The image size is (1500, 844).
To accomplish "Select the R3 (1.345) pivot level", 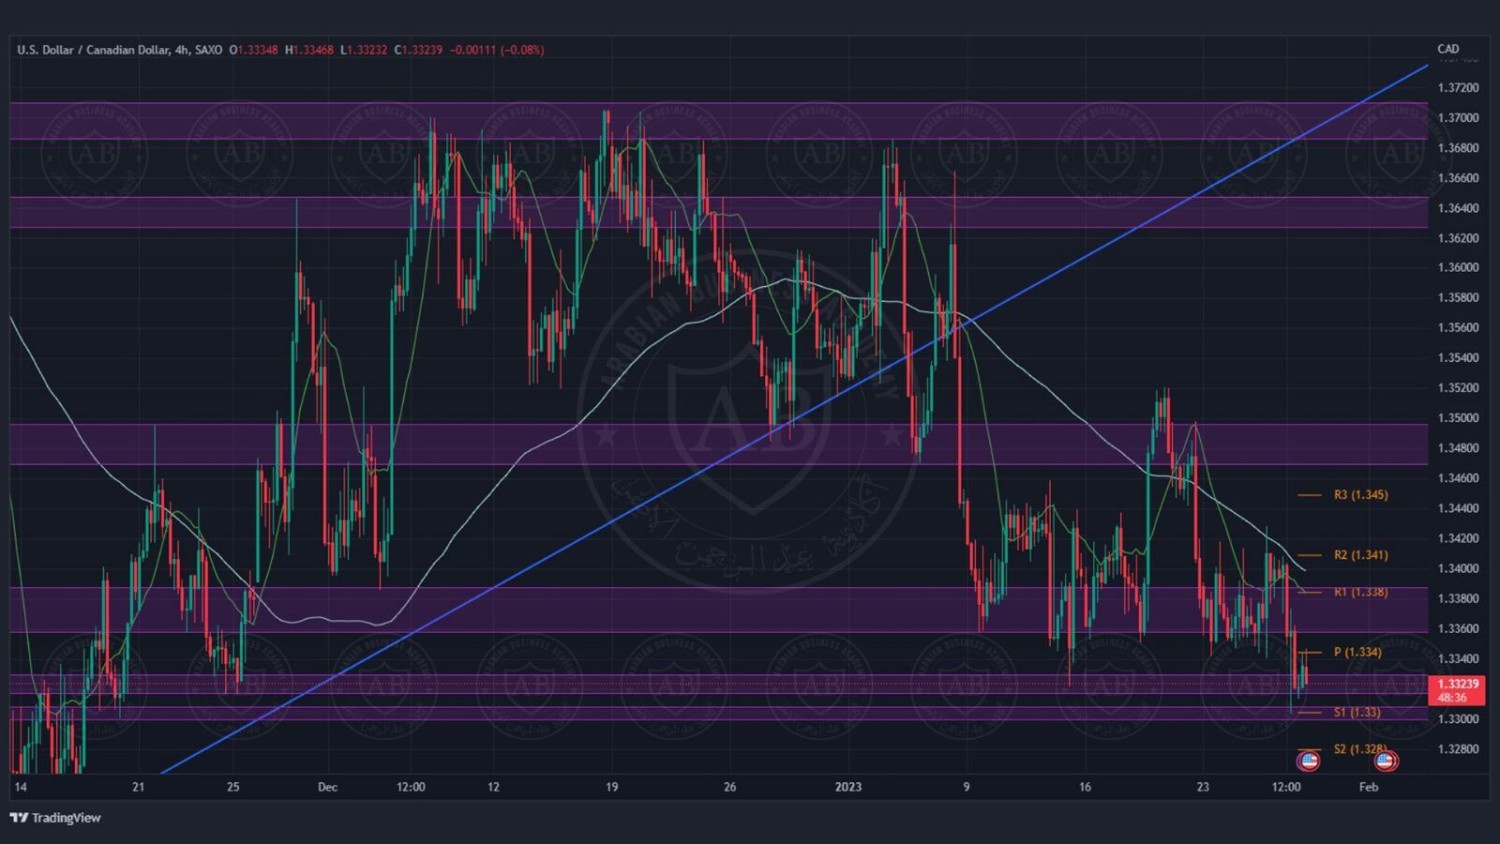I will pyautogui.click(x=1360, y=495).
